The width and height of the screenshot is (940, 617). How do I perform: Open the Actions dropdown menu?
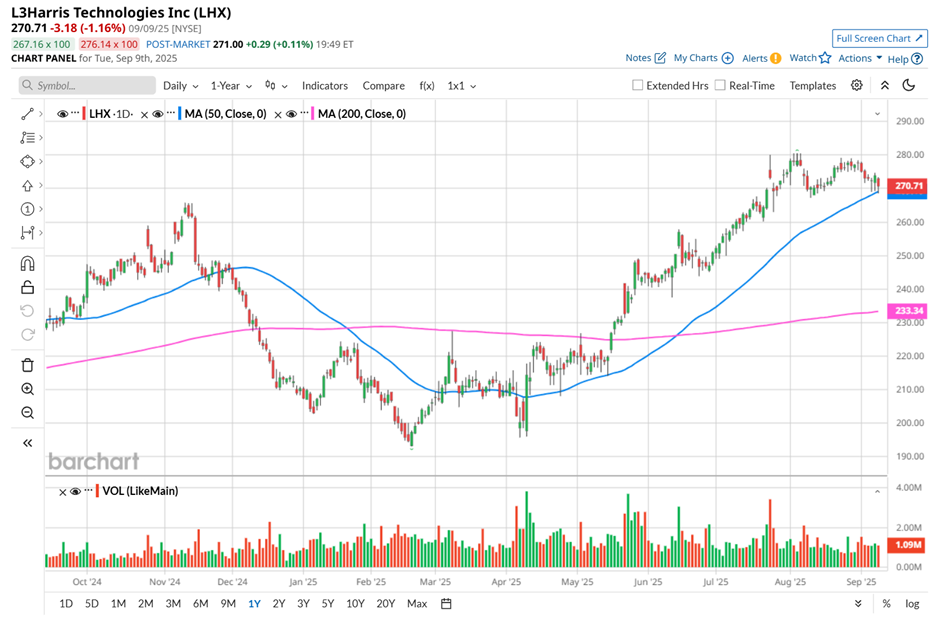coord(860,58)
